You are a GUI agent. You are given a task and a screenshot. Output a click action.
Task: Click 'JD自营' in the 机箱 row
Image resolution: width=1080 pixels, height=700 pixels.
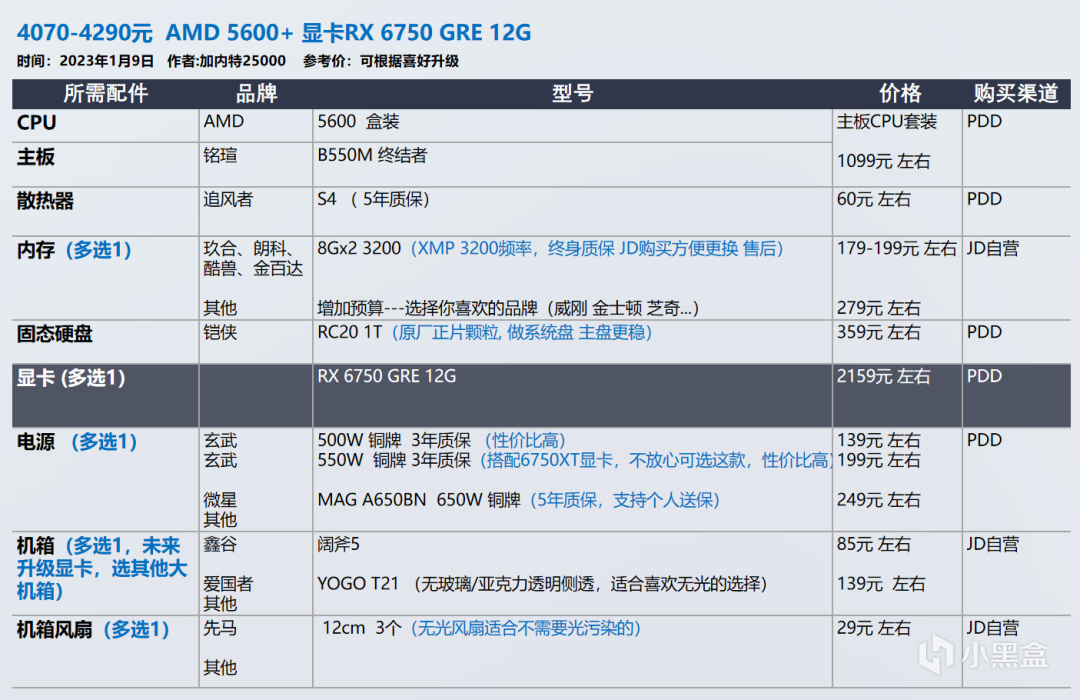[993, 544]
